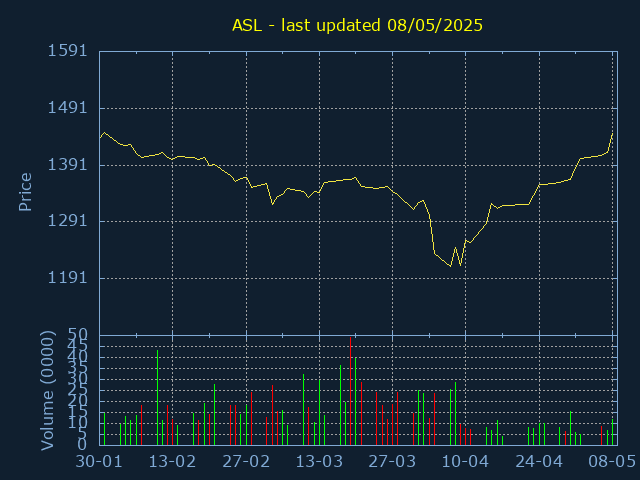This screenshot has width=640, height=480.
Task: Click the 1591 price axis label
Action: click(x=68, y=51)
